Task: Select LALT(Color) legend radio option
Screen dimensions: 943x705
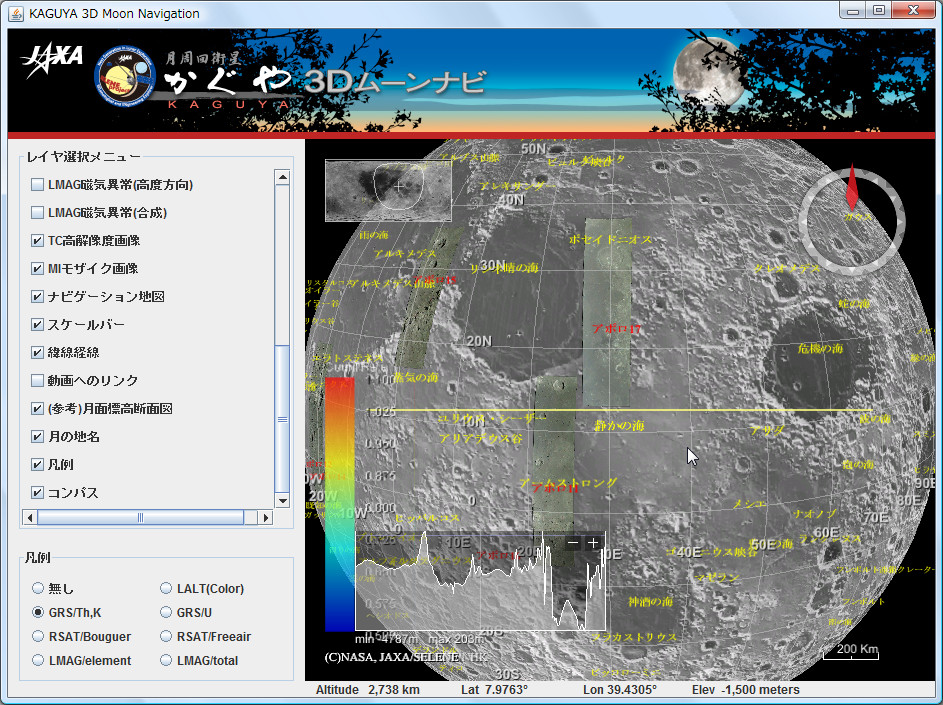Action: pos(166,588)
